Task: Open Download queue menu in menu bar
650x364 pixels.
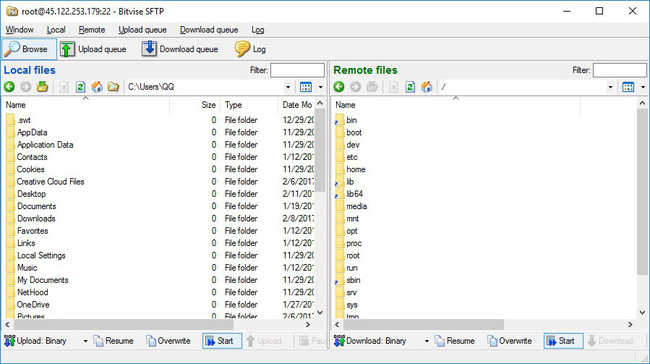Action: (209, 30)
